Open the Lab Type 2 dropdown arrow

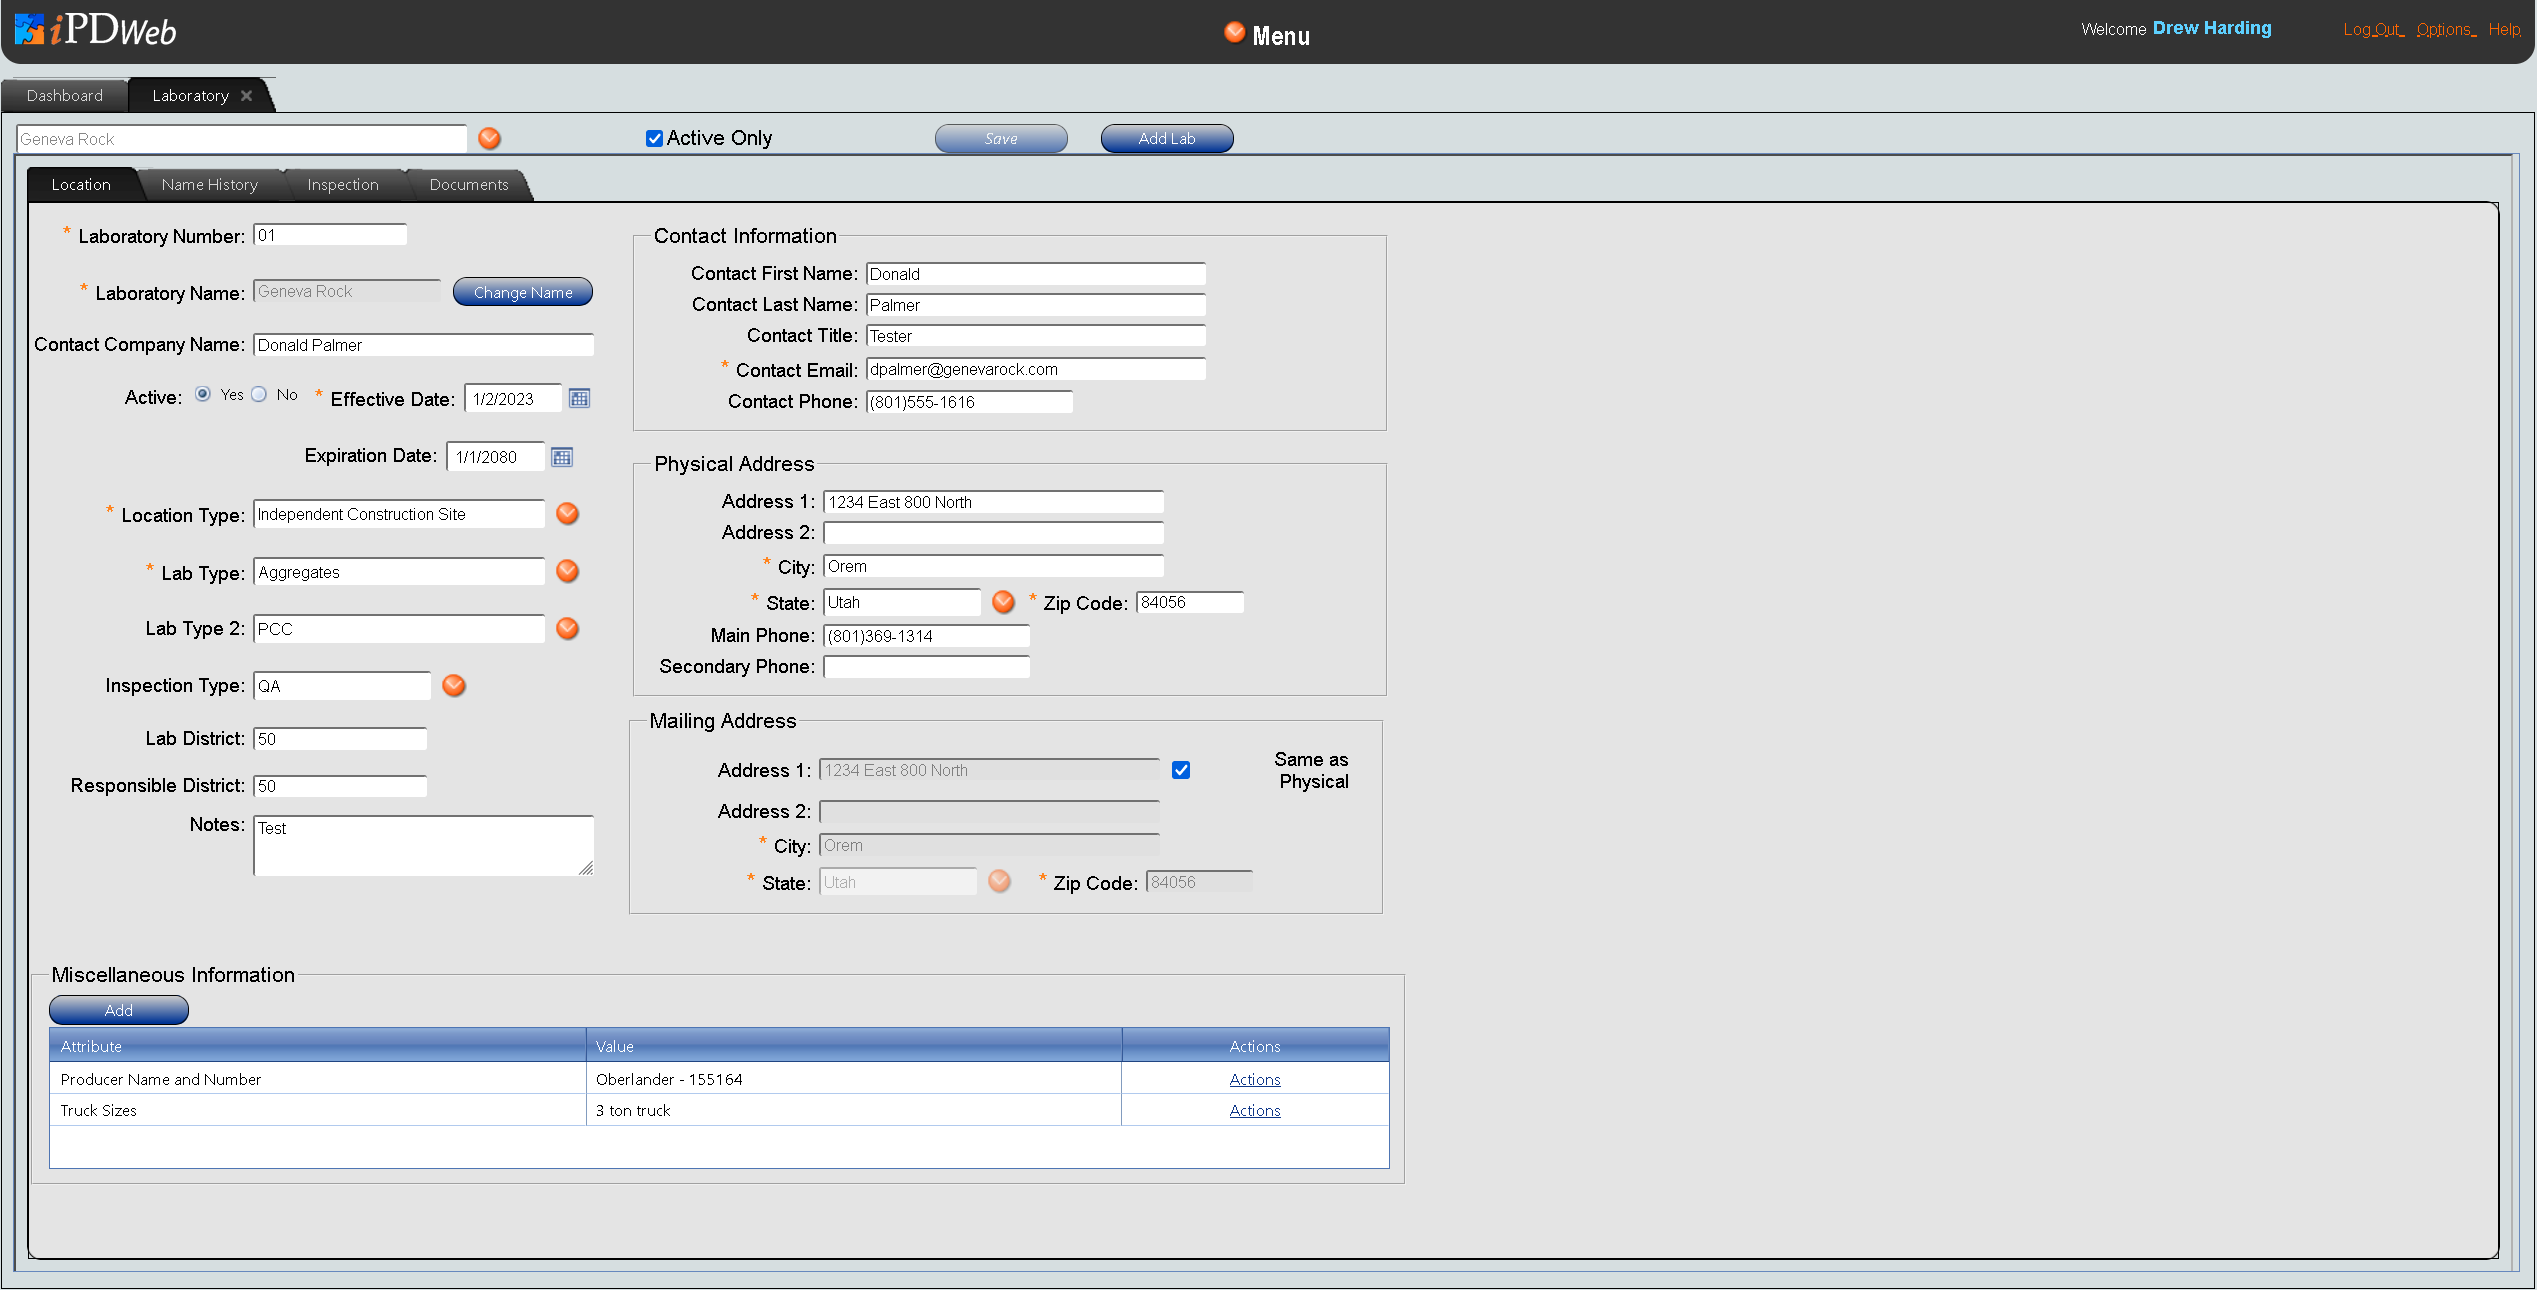(x=567, y=629)
